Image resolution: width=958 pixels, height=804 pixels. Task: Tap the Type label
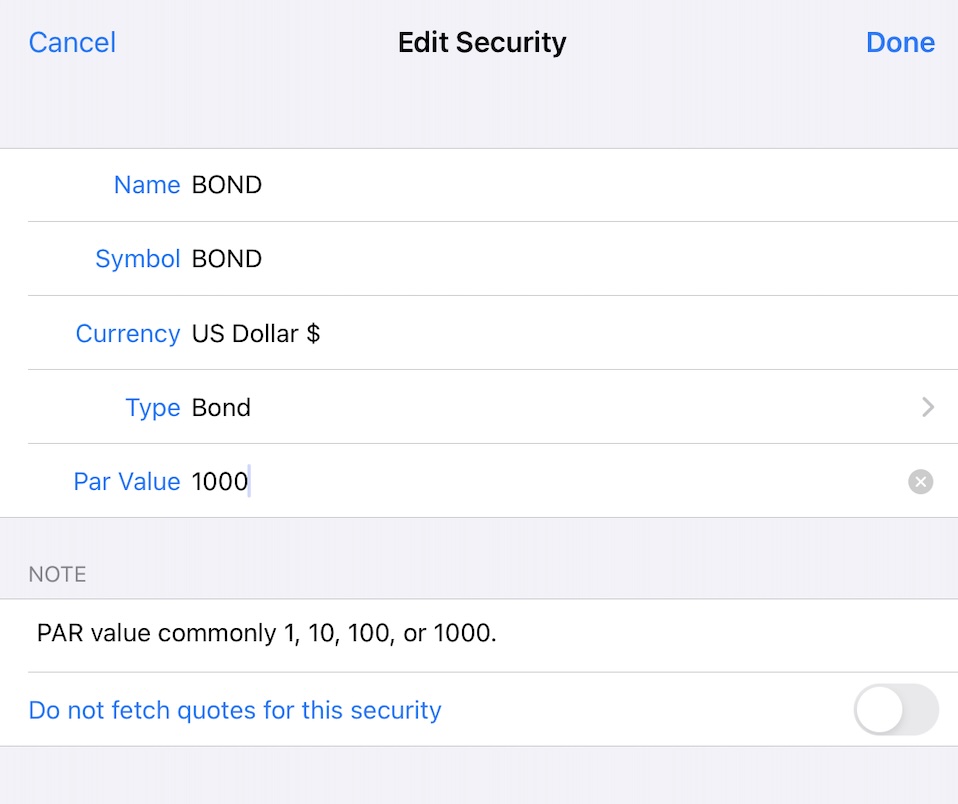152,408
